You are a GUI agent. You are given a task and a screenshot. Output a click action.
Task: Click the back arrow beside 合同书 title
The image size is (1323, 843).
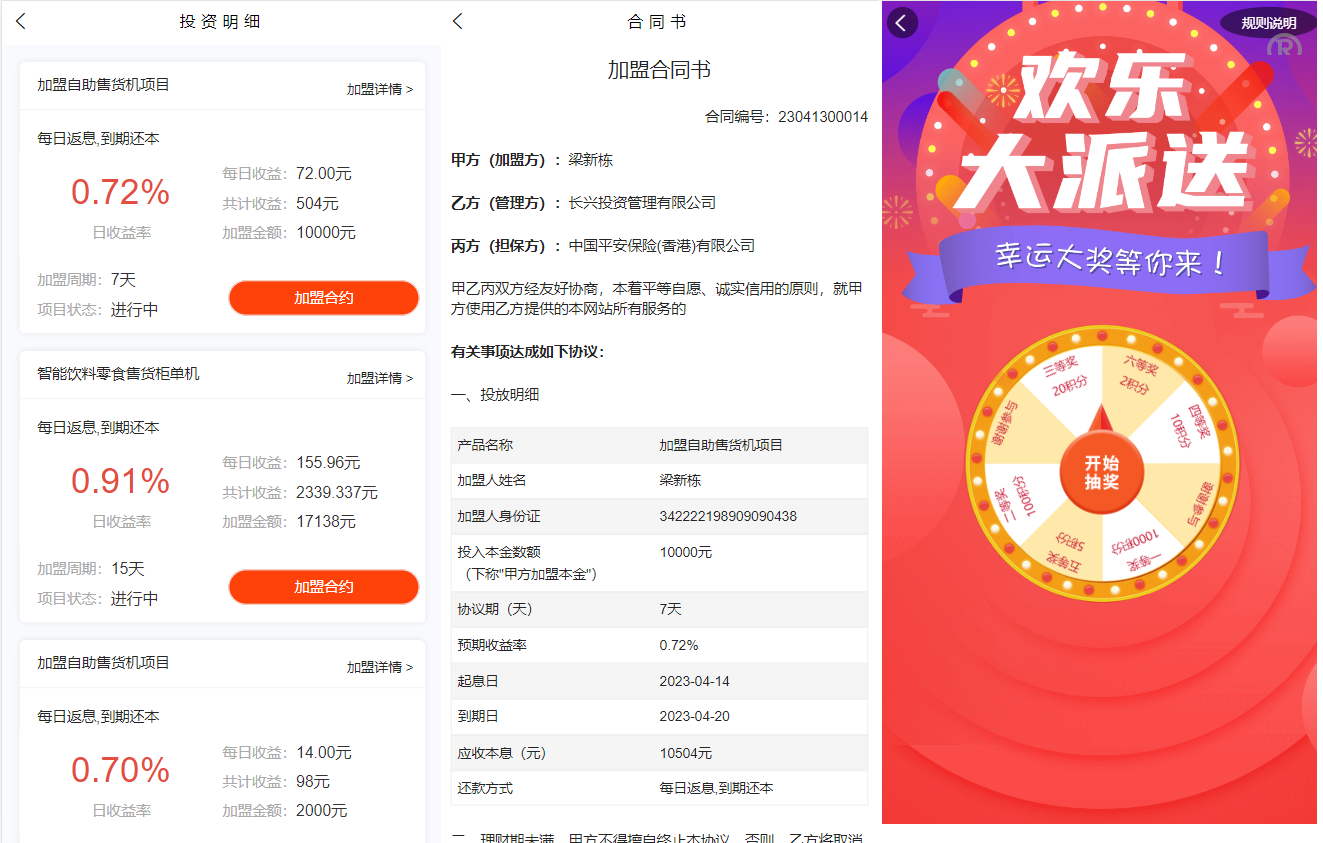click(458, 21)
